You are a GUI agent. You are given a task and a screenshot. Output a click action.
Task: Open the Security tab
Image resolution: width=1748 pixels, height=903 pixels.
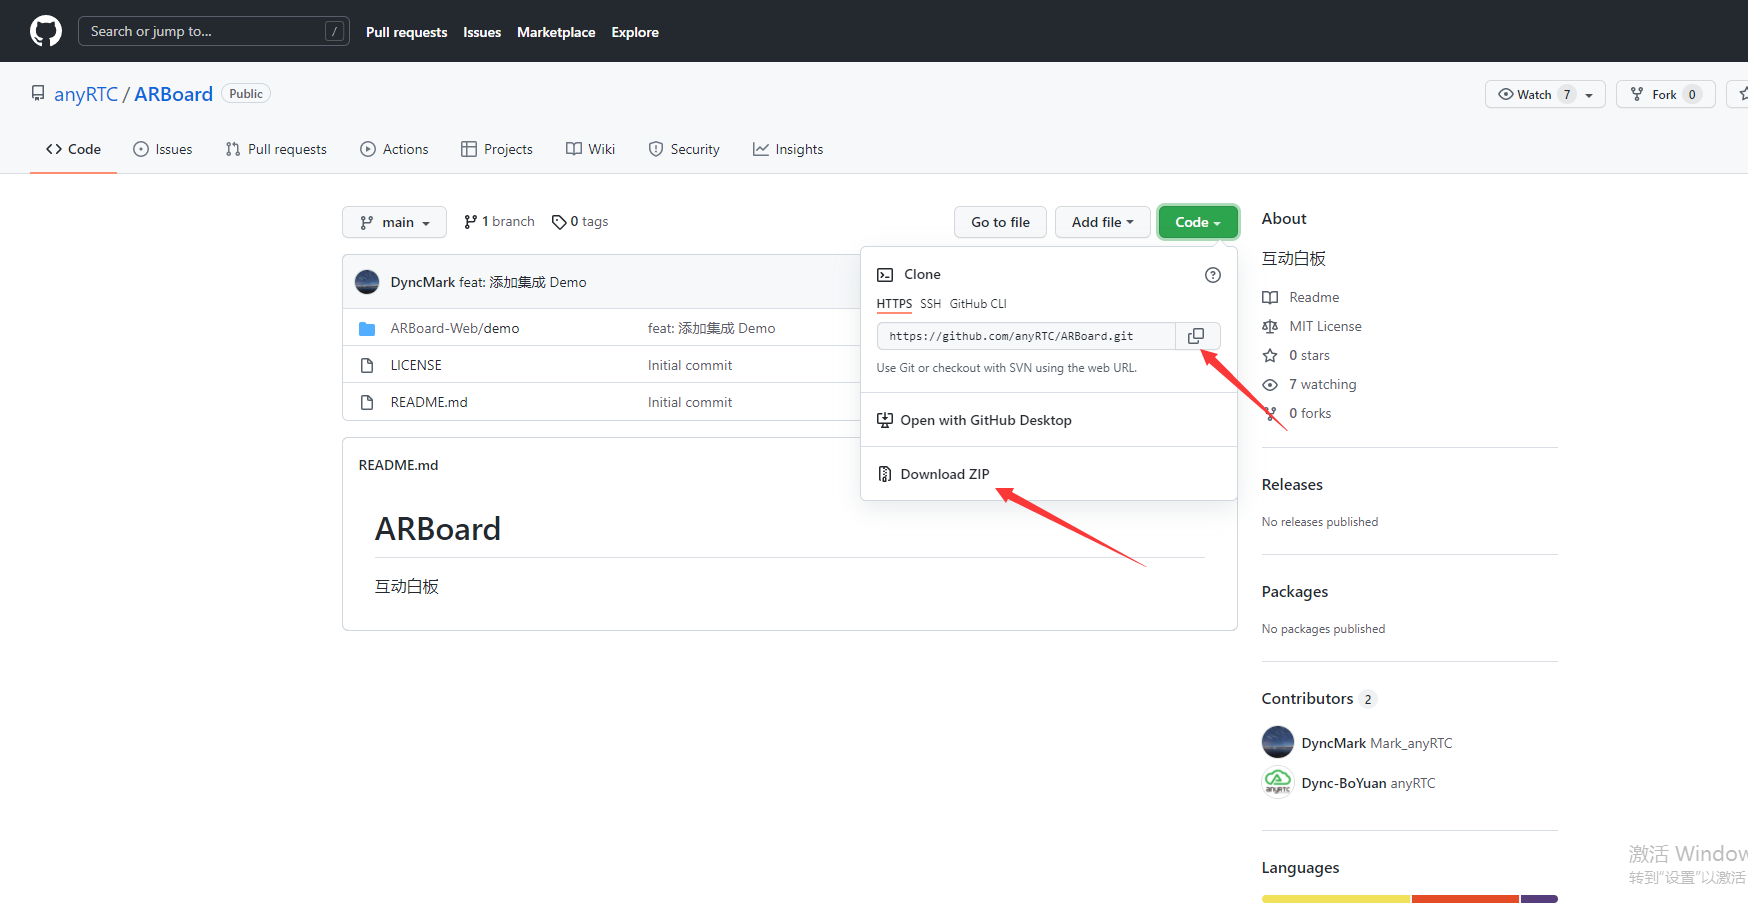pyautogui.click(x=684, y=149)
